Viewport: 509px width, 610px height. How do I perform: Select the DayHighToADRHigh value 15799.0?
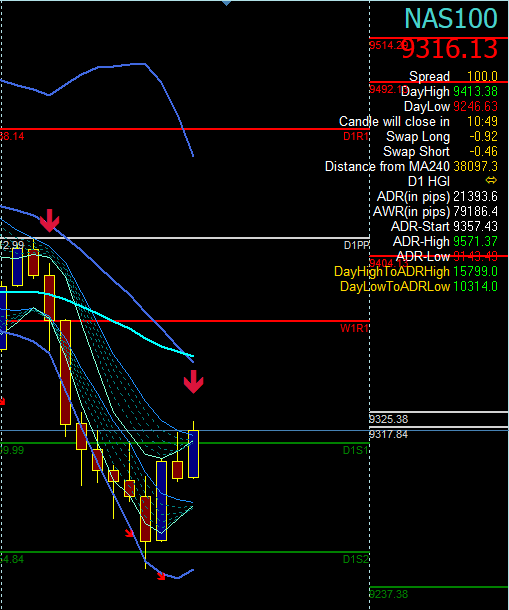[x=476, y=272]
